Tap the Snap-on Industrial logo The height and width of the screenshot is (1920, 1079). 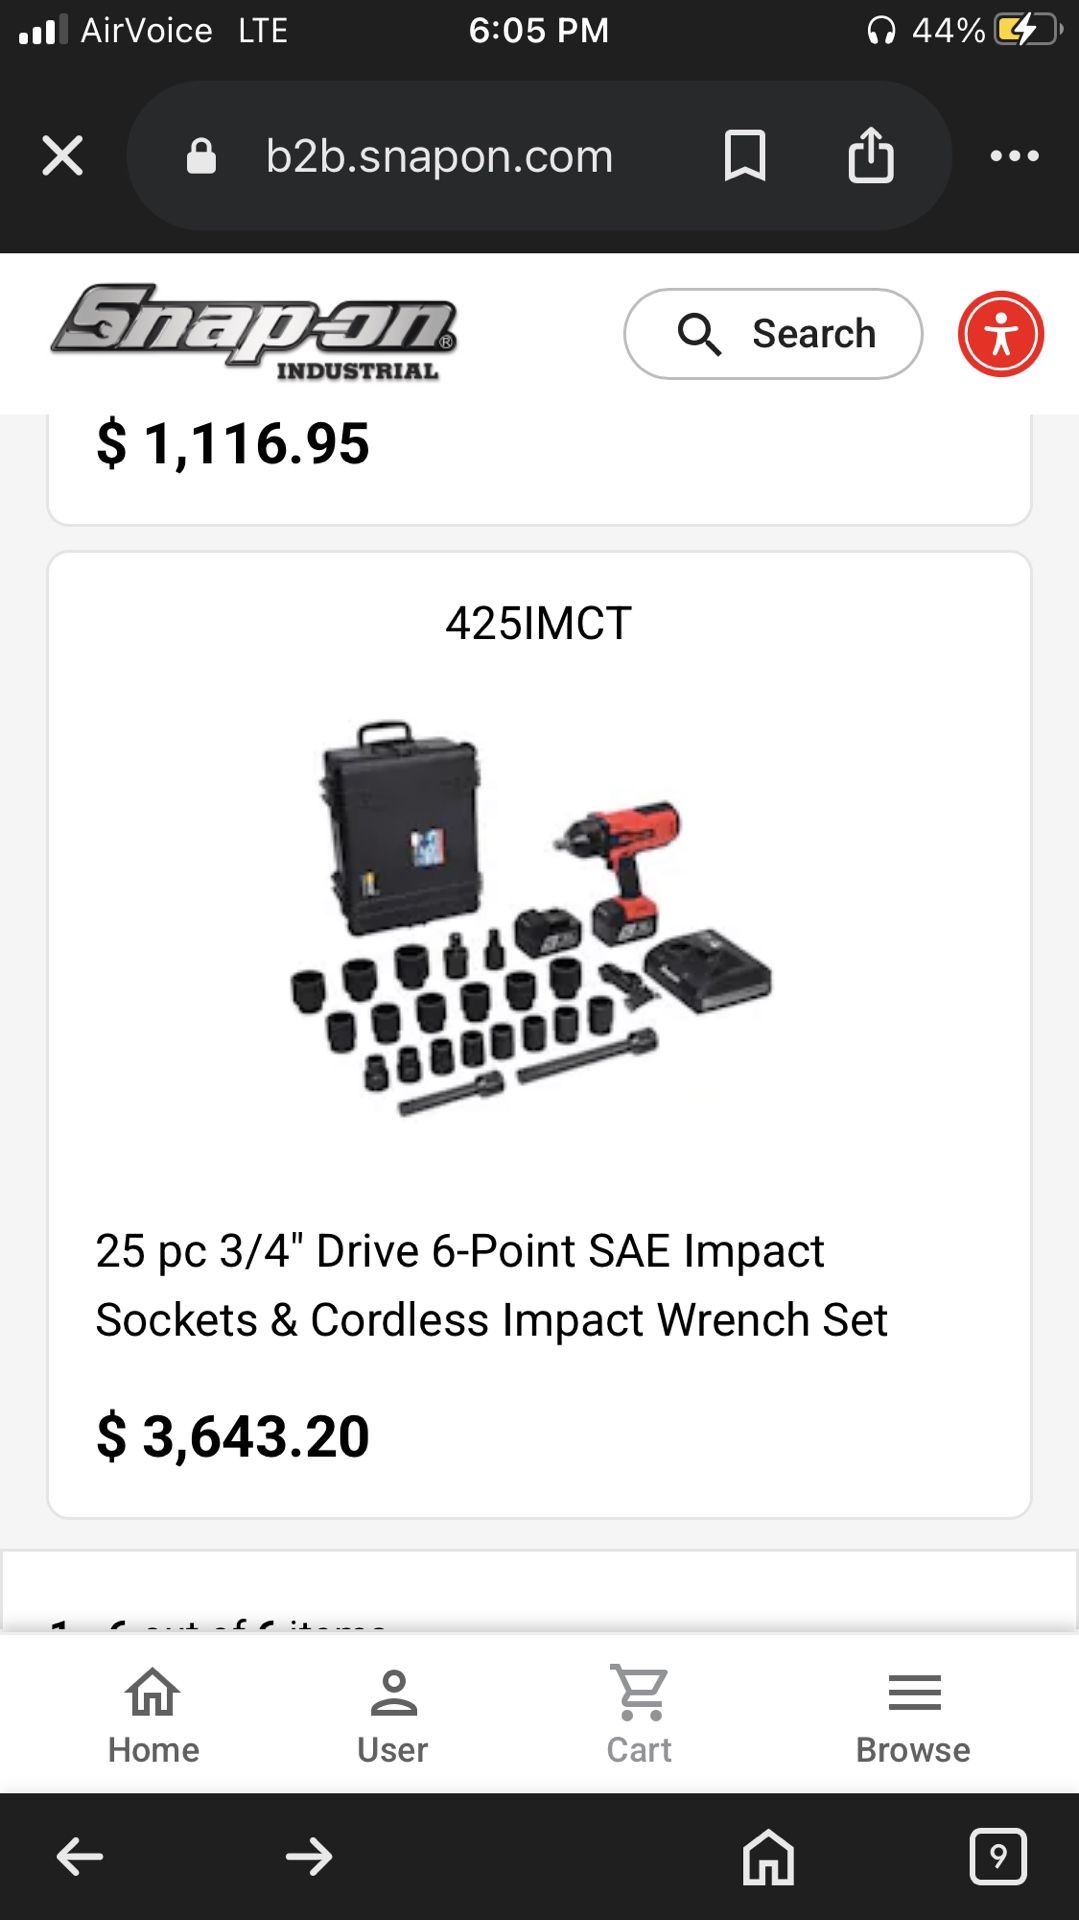click(255, 331)
